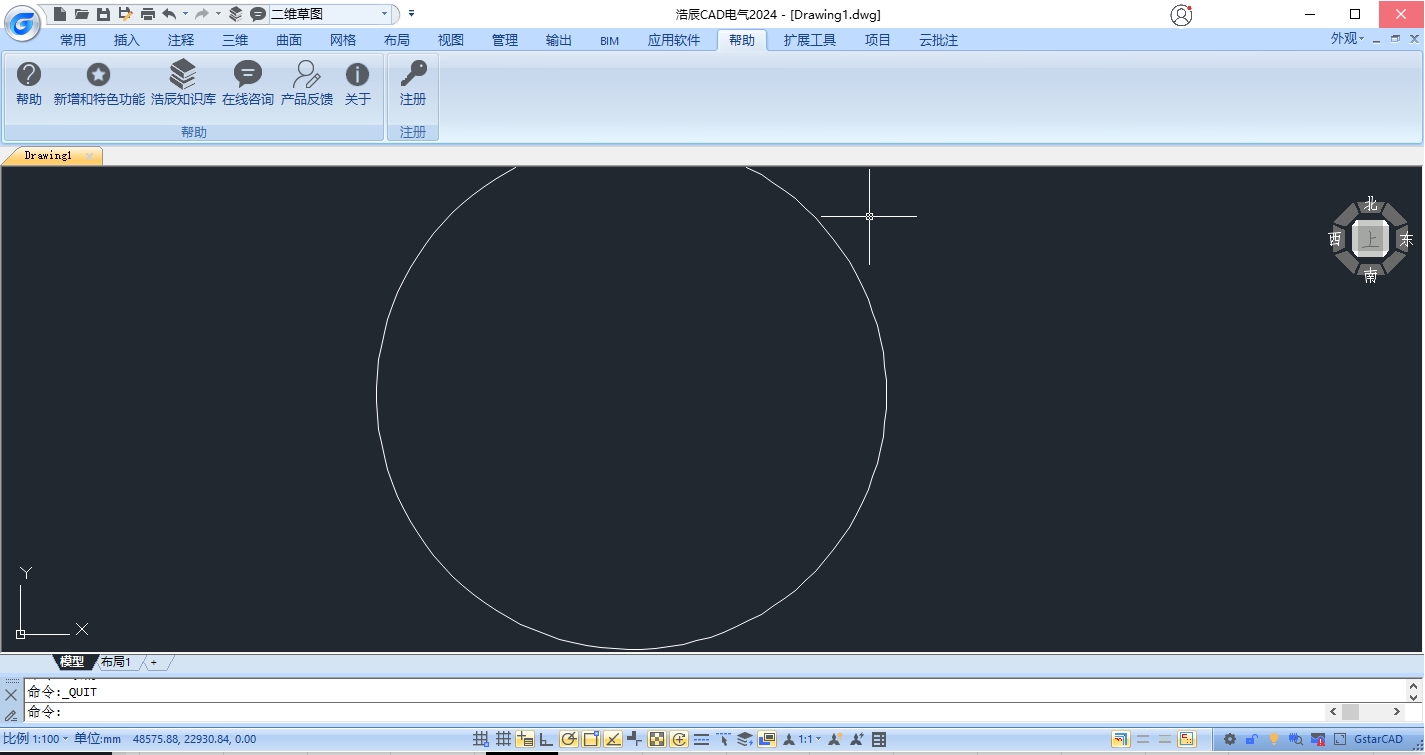Click 东 east on the view compass
This screenshot has width=1425, height=755.
pos(1406,240)
